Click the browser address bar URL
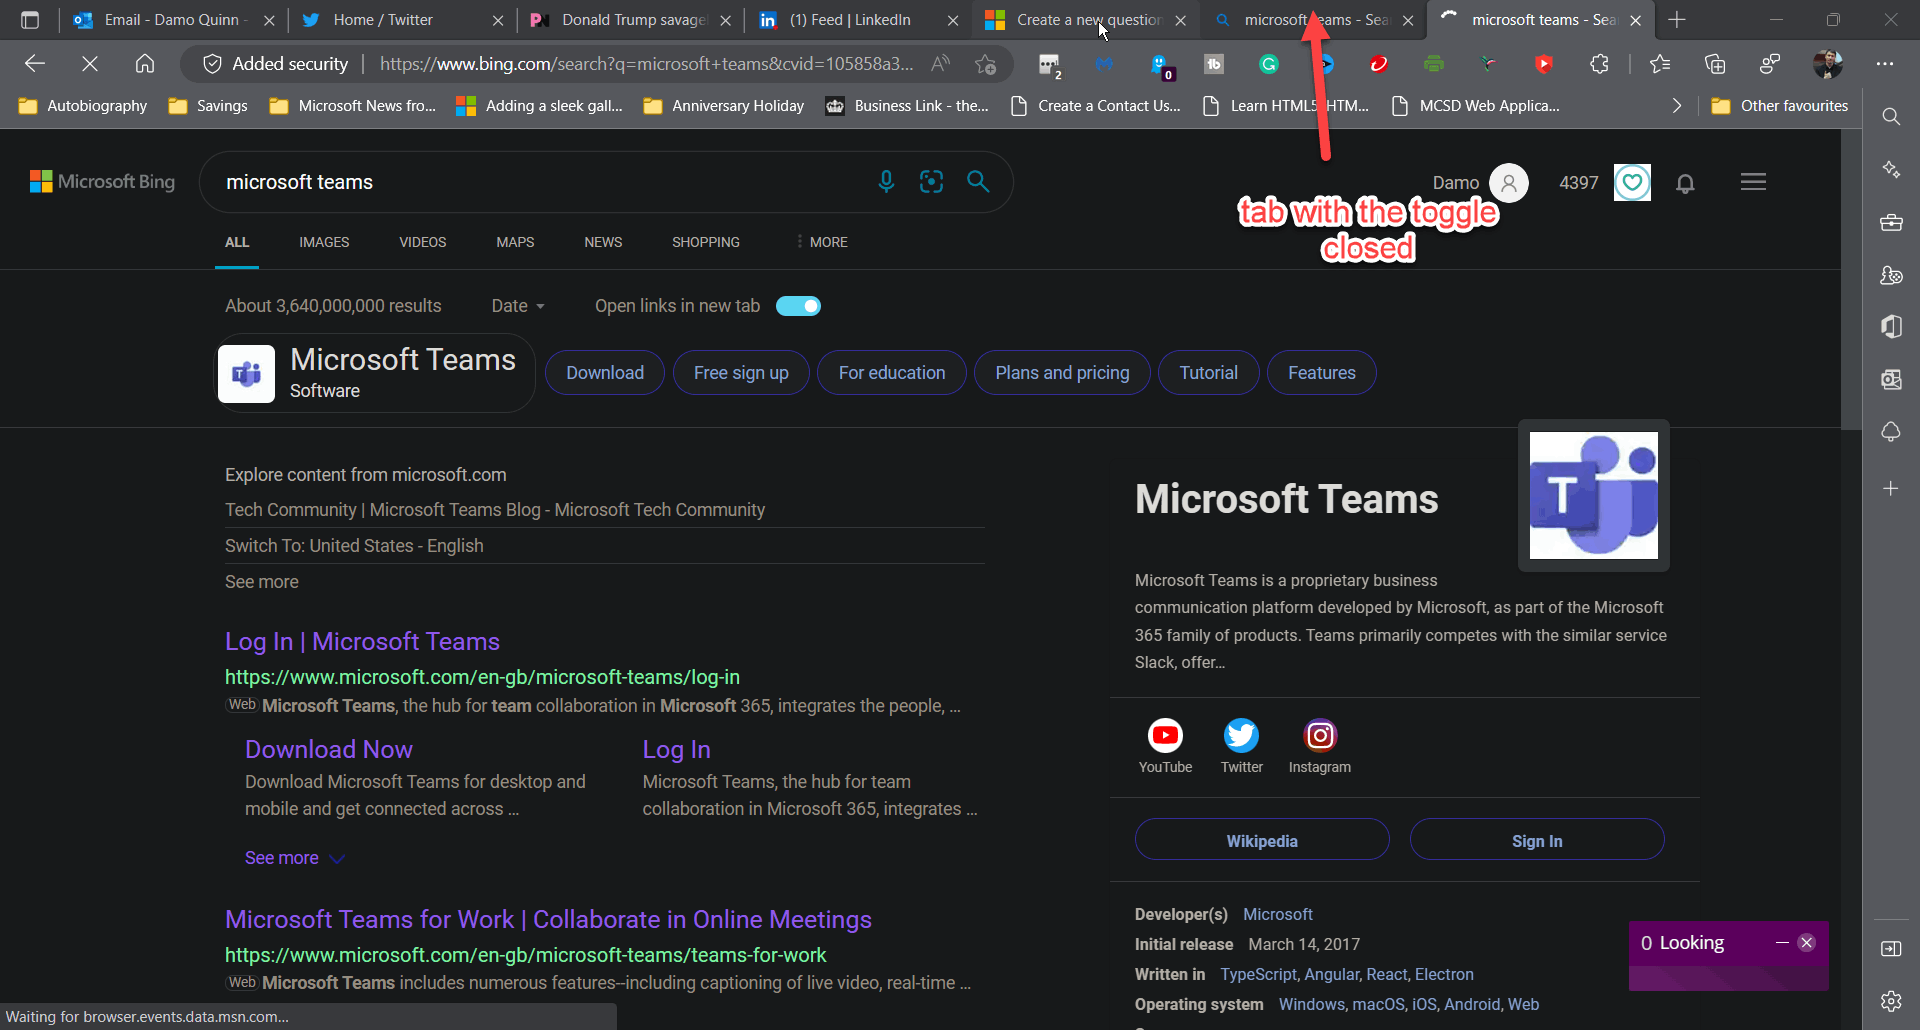The width and height of the screenshot is (1920, 1030). (x=646, y=64)
